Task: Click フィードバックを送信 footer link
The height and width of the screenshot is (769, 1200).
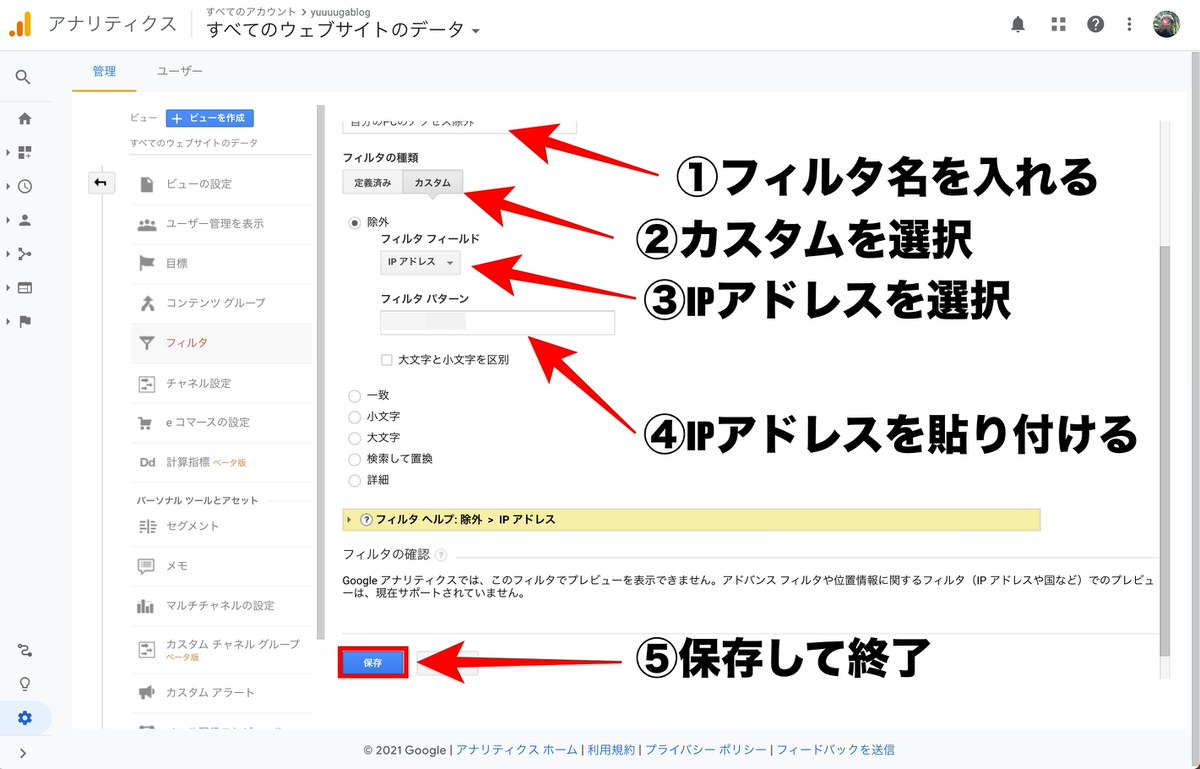Action: tap(836, 749)
